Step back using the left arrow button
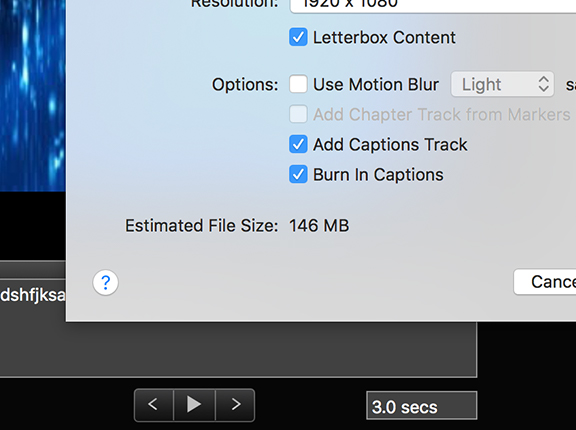This screenshot has width=576, height=430. (154, 405)
